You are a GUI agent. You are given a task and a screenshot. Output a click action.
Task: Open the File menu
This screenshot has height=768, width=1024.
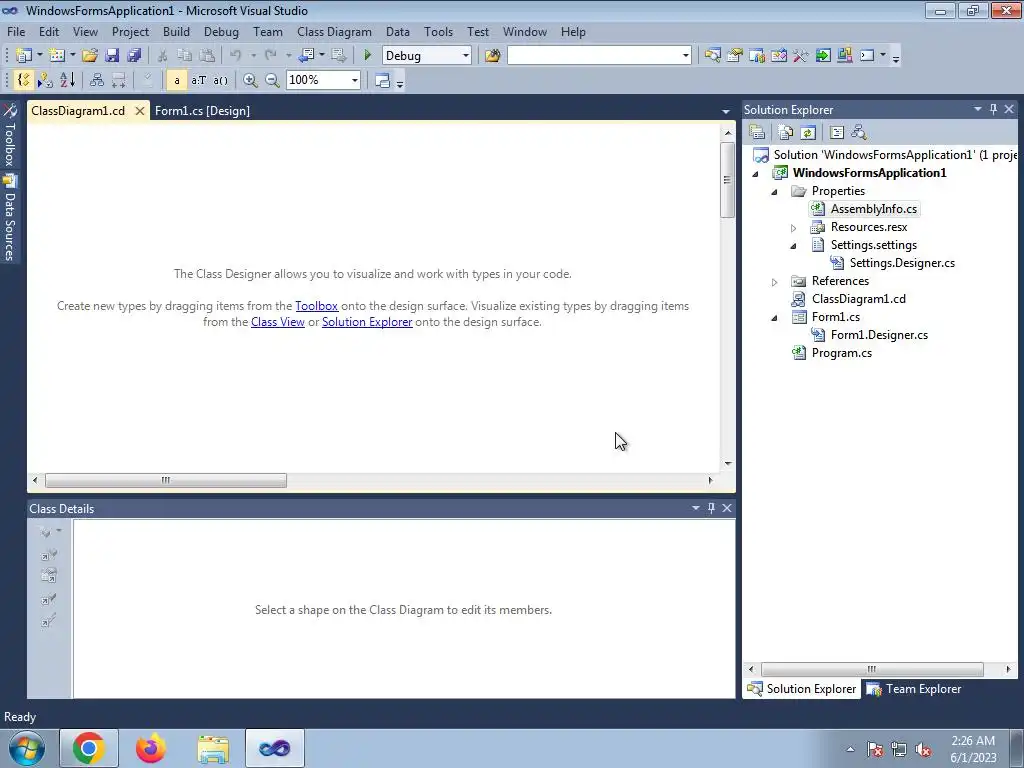(x=16, y=31)
